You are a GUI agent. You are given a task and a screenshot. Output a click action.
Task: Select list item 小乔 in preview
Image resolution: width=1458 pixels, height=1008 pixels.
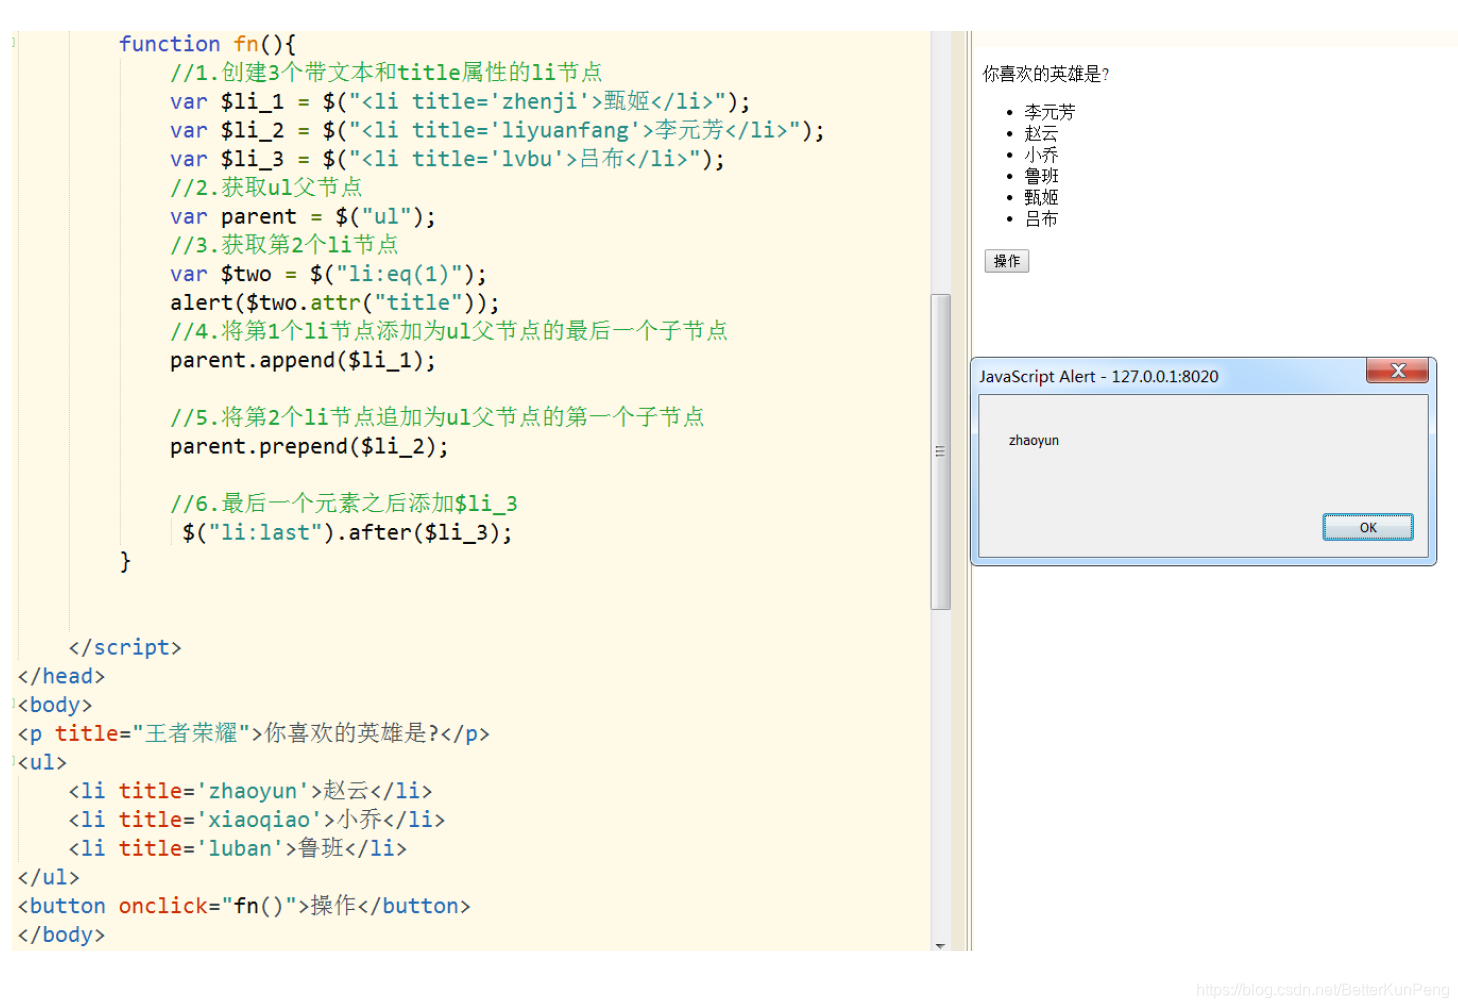1041,155
